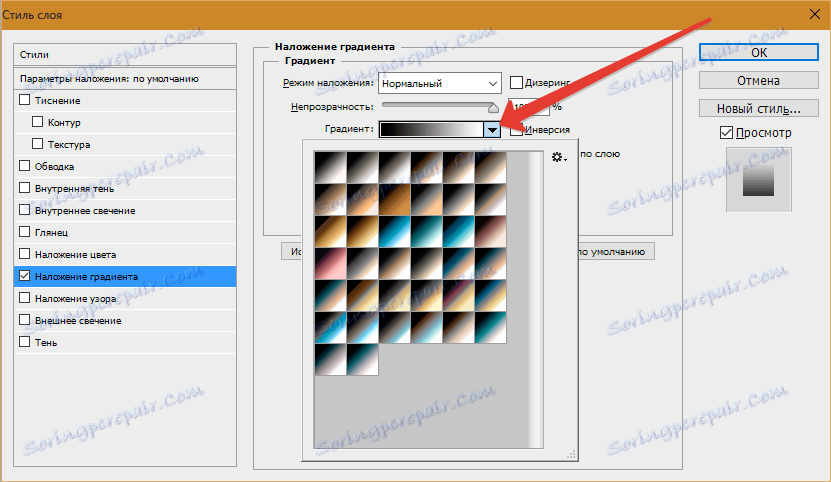Screen dimensions: 831x482
Task: Click the layer style preview thumbnail
Action: click(x=758, y=180)
